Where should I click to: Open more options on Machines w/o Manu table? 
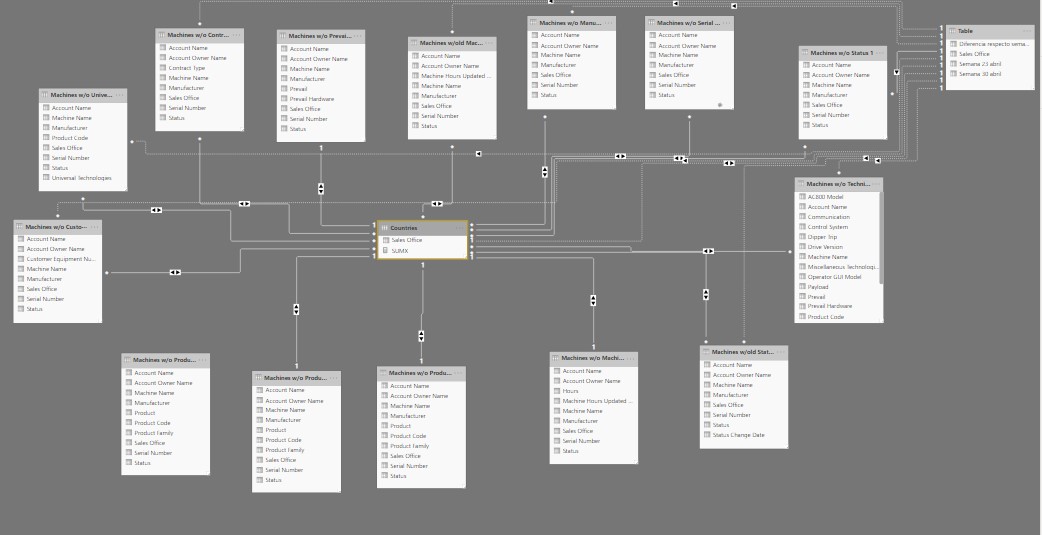609,23
